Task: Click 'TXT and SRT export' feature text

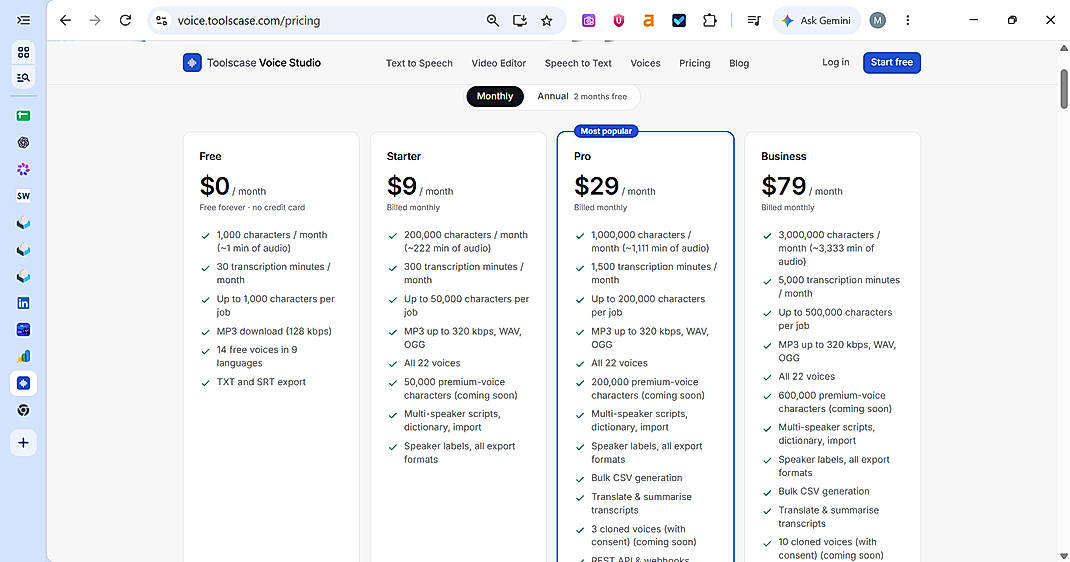Action: [261, 382]
